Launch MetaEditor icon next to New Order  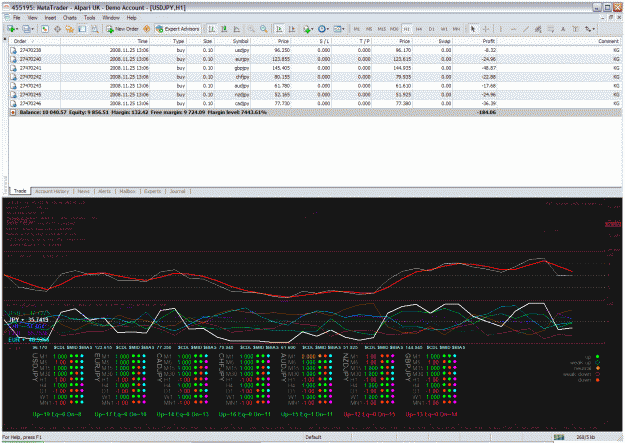click(x=146, y=29)
